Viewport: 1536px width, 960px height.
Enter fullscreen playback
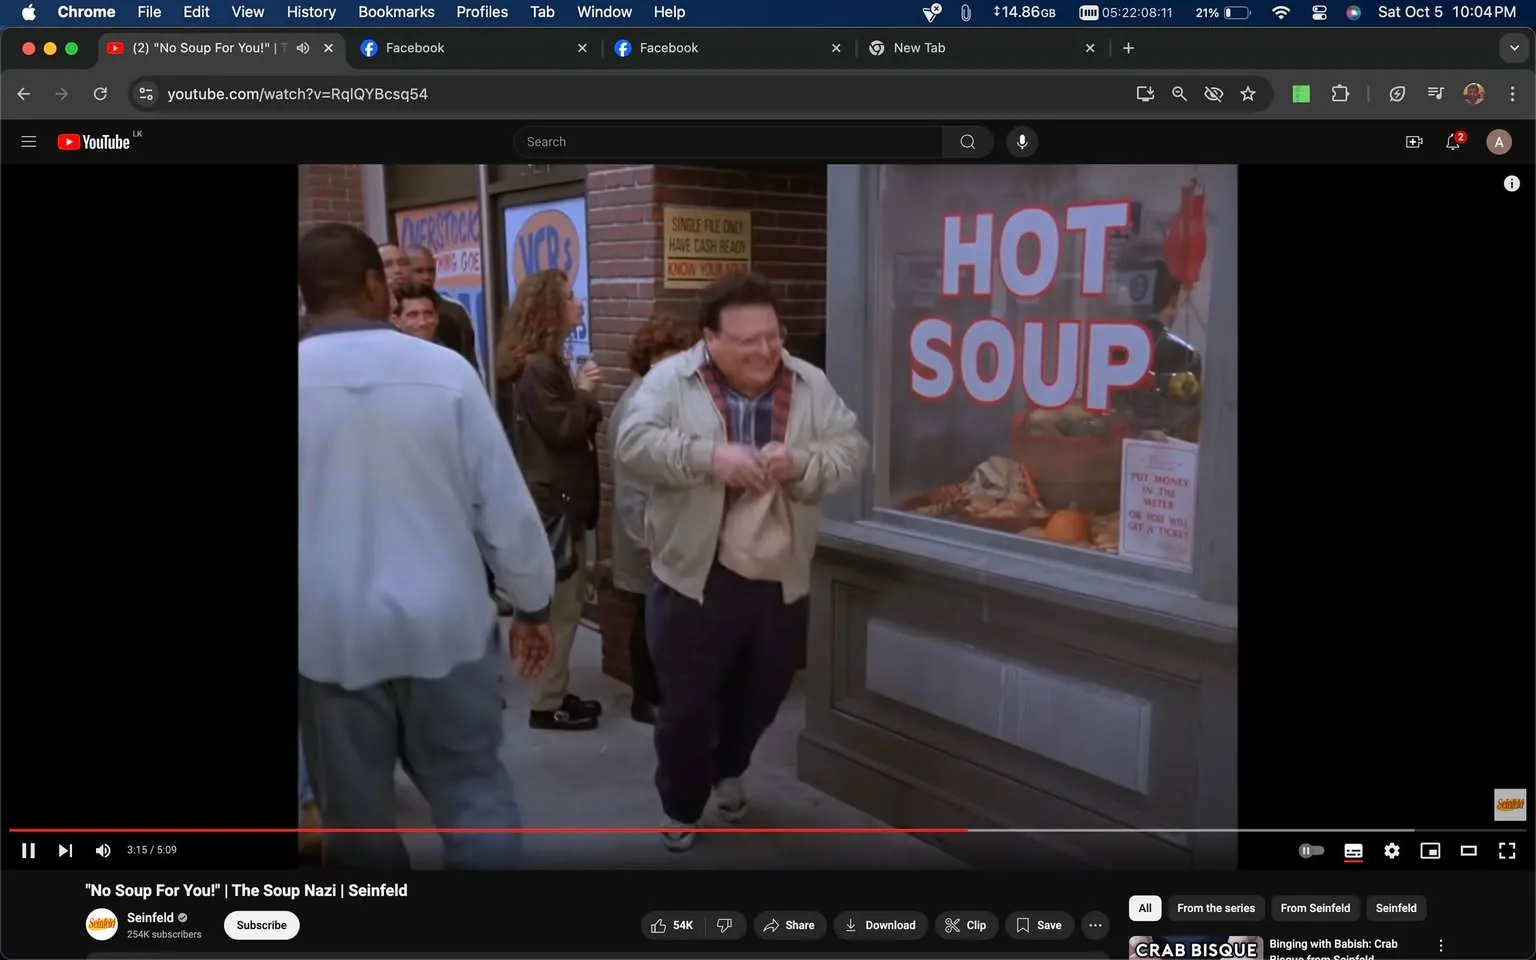(x=1507, y=850)
